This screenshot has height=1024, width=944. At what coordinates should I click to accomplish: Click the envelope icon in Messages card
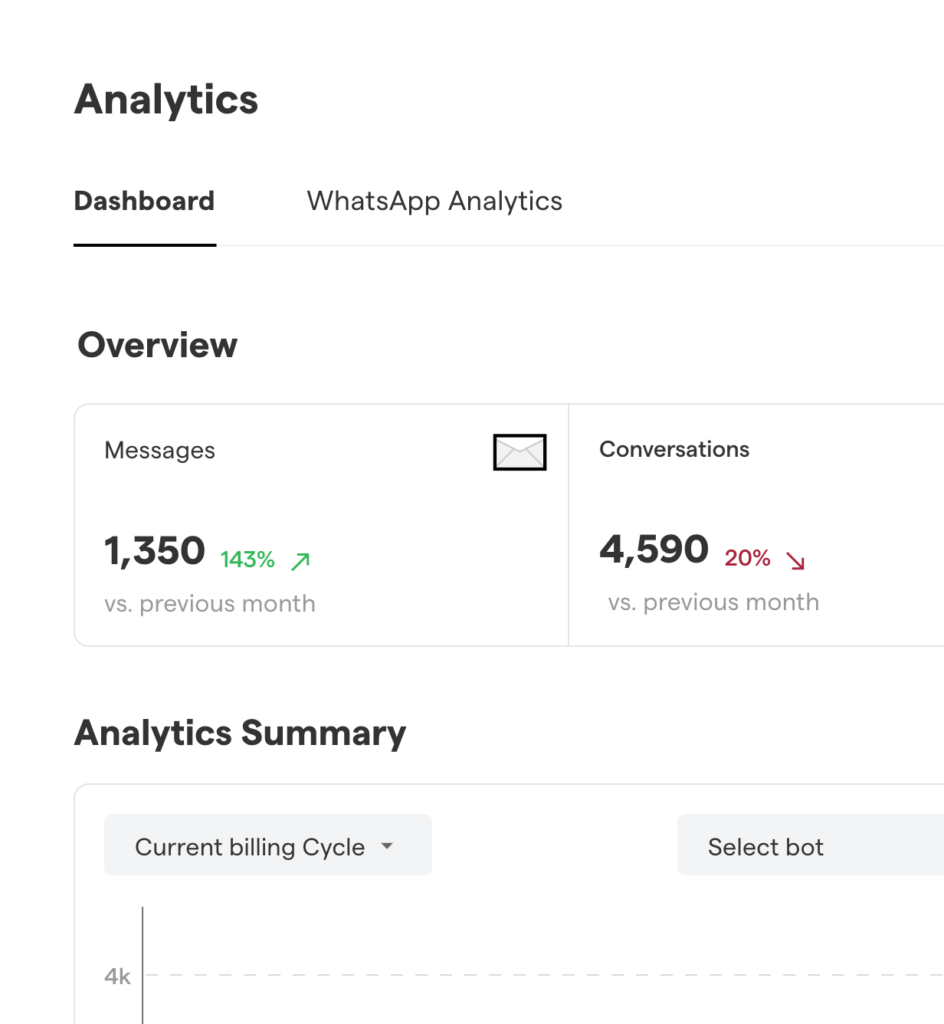pyautogui.click(x=520, y=453)
